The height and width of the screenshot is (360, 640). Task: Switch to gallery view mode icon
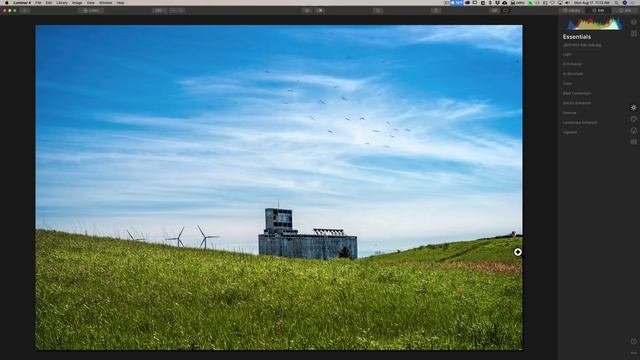[494, 11]
